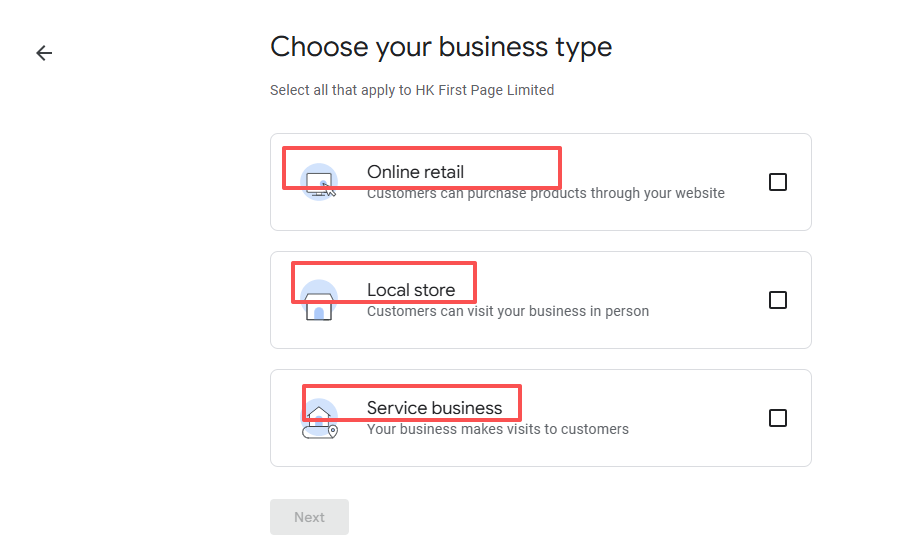Click the Online retail computer monitor icon
This screenshot has width=904, height=551.
click(319, 183)
